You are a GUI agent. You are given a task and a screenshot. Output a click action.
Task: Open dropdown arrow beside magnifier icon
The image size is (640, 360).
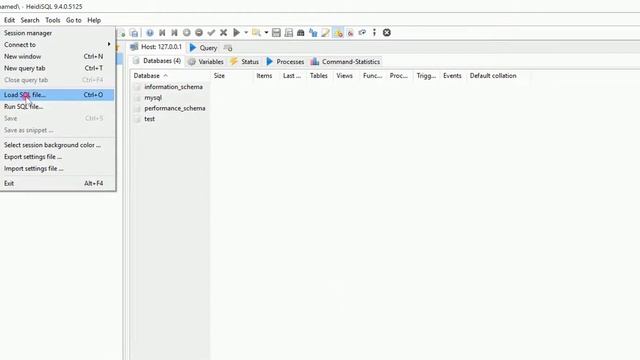(266, 33)
